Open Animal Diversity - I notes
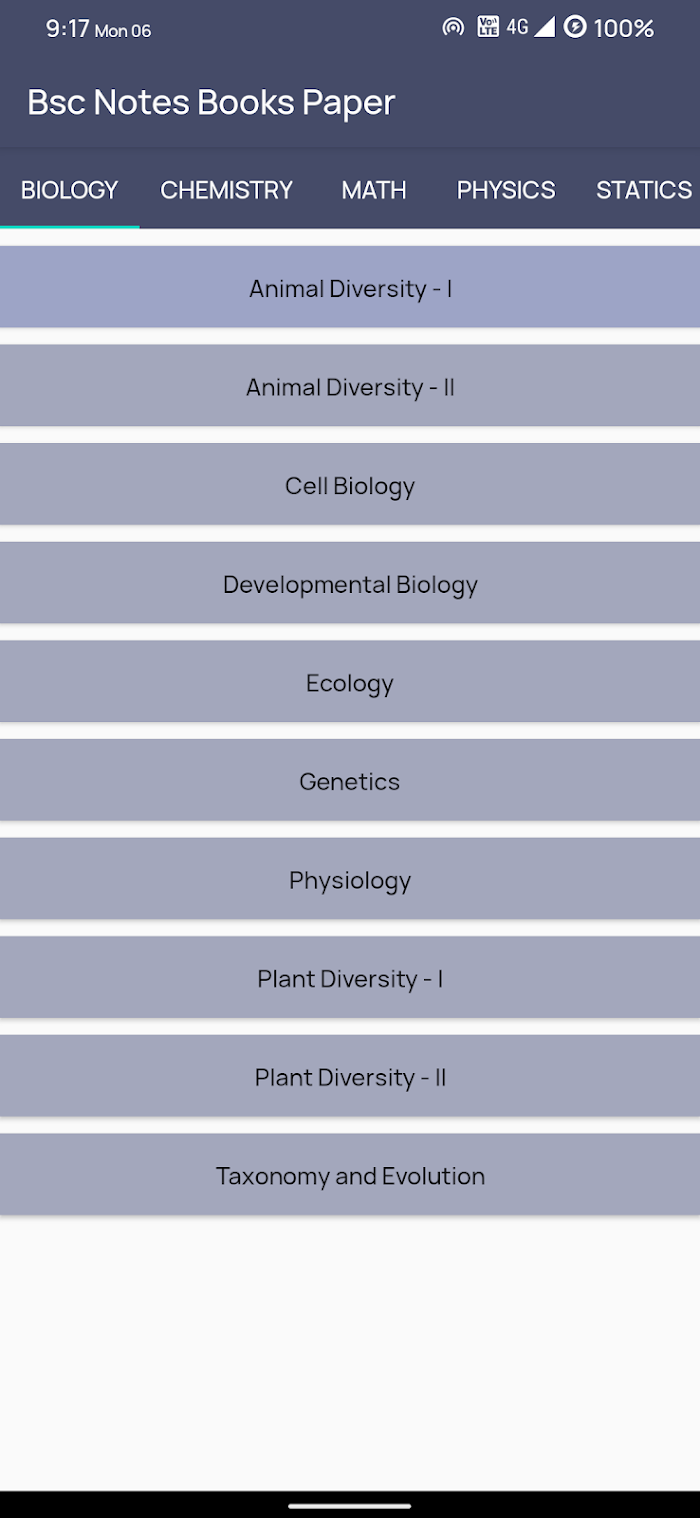Image resolution: width=700 pixels, height=1518 pixels. pyautogui.click(x=350, y=288)
